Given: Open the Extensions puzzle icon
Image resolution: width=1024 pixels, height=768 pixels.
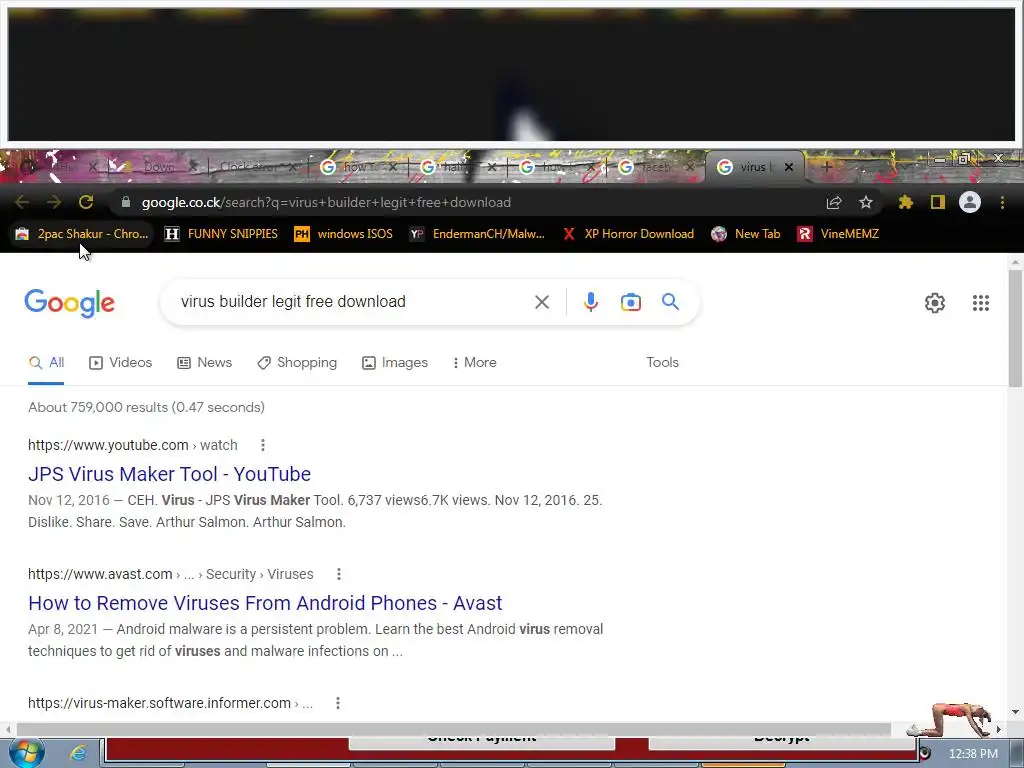Looking at the screenshot, I should tap(905, 202).
